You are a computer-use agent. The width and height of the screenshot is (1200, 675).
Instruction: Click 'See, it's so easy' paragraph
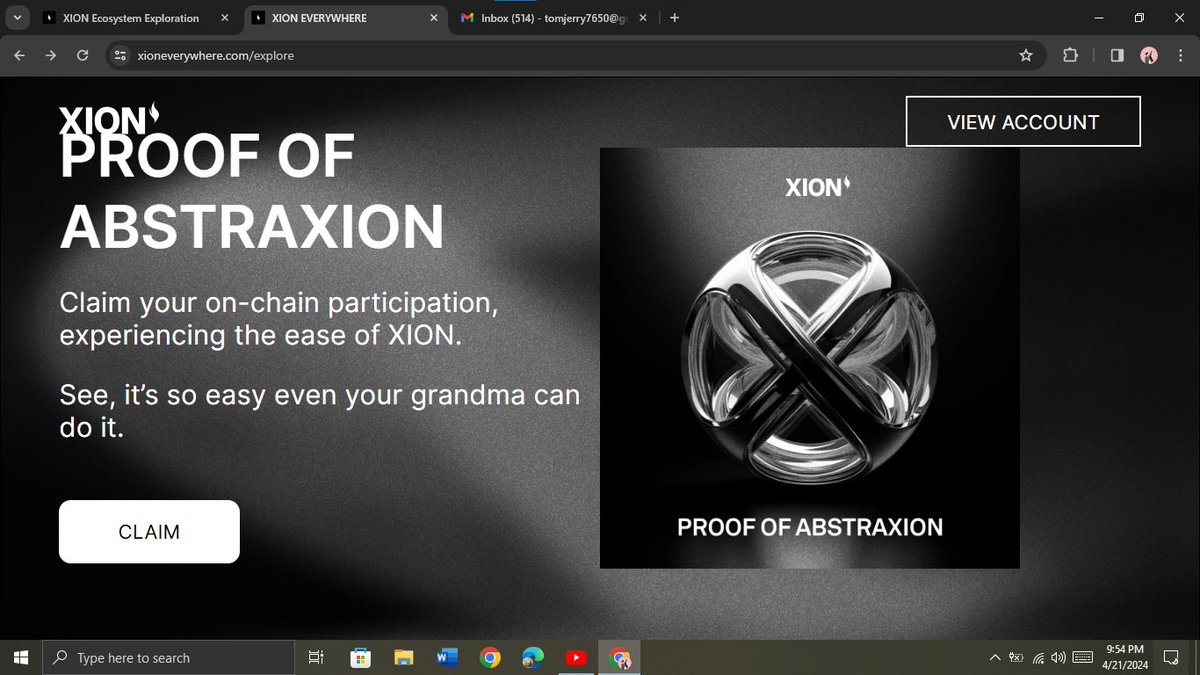[x=319, y=410]
